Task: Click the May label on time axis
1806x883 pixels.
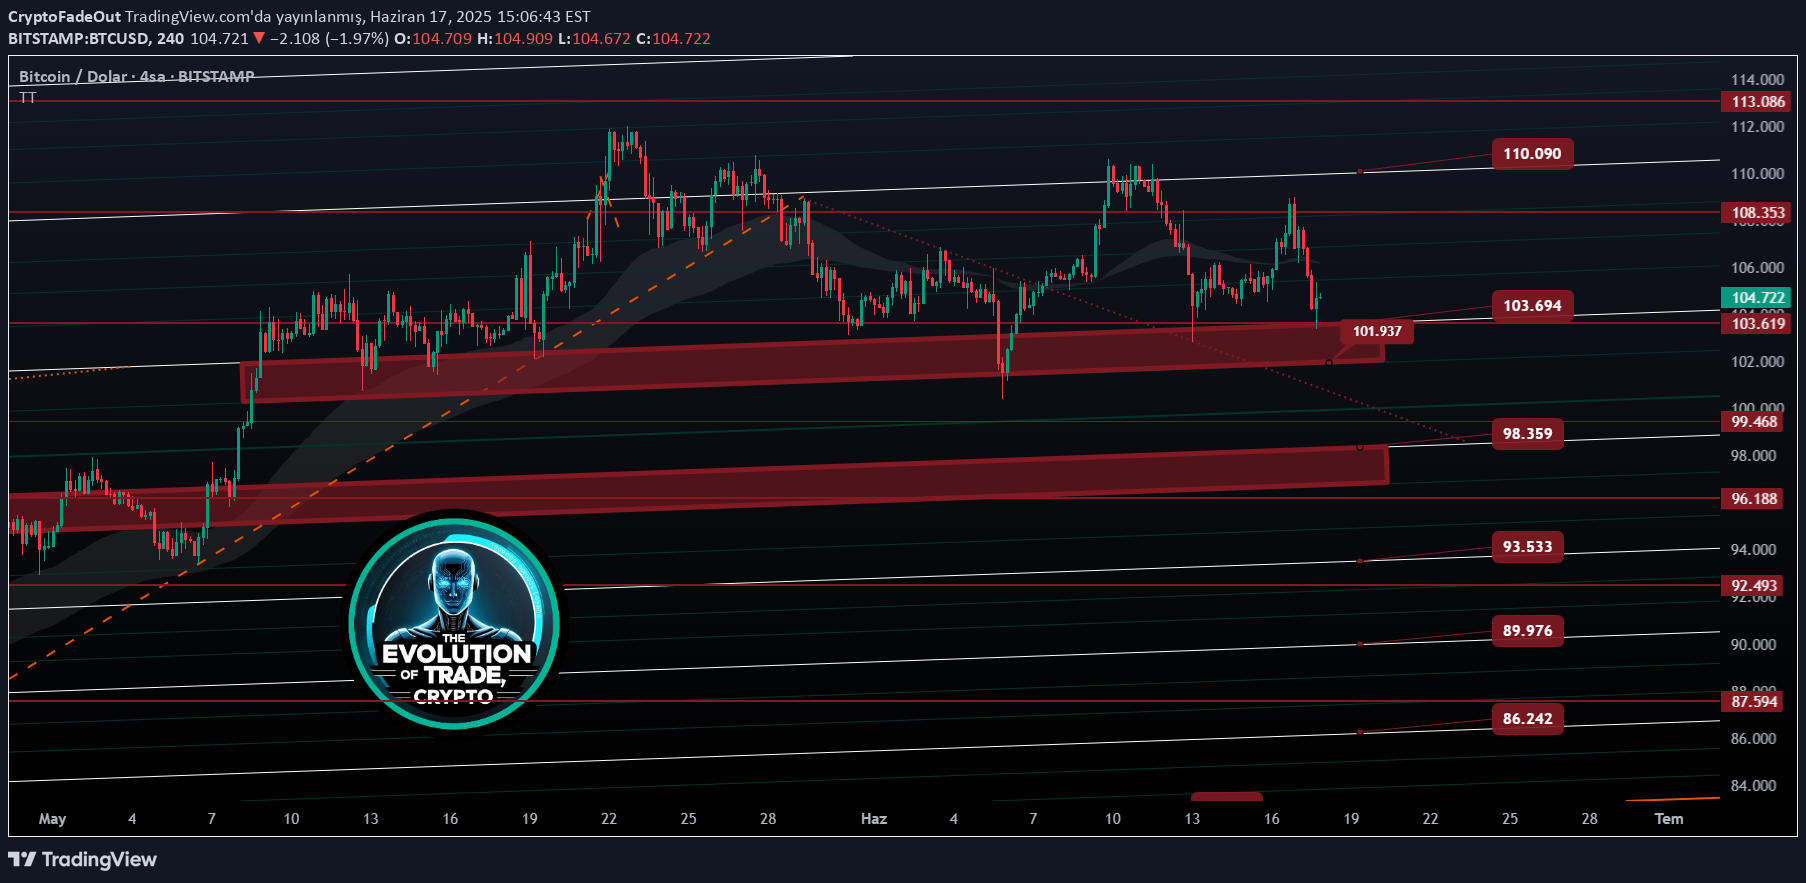Action: click(52, 819)
